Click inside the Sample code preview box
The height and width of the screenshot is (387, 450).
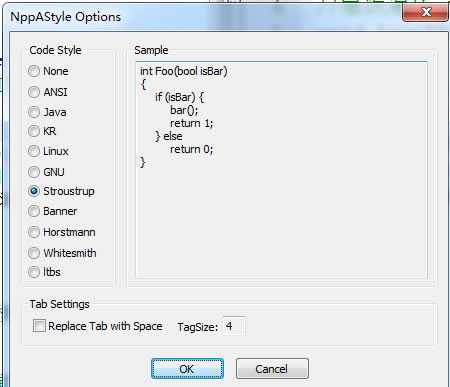click(x=281, y=170)
